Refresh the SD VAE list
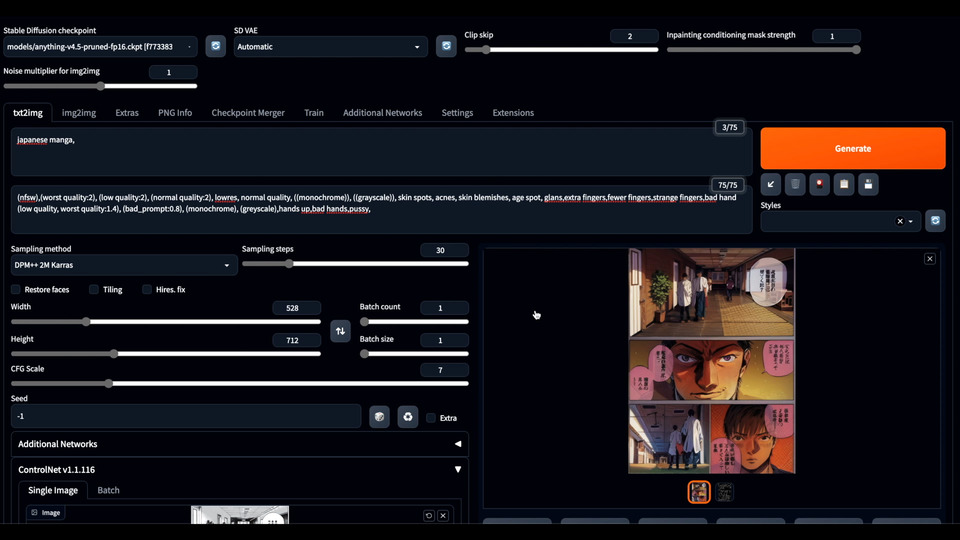 coord(446,47)
